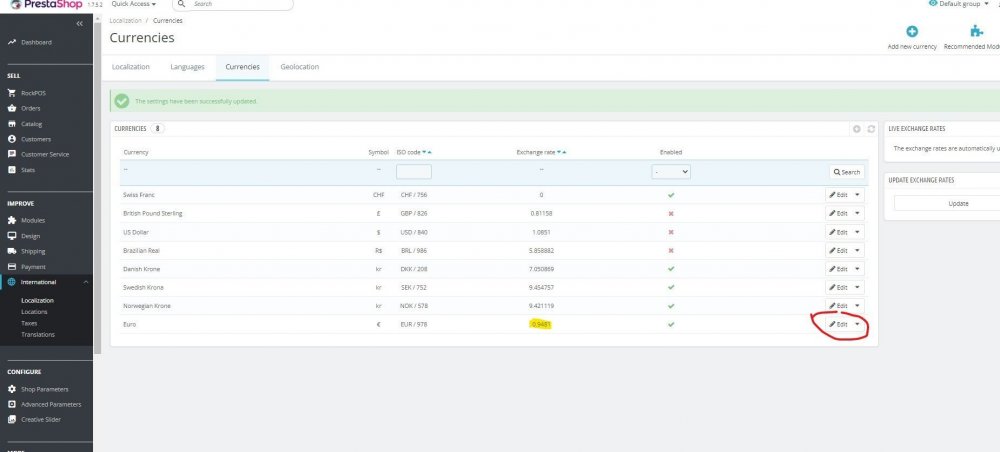Image resolution: width=1000 pixels, height=452 pixels.
Task: Open Dashboard from the sidebar
Action: point(36,42)
